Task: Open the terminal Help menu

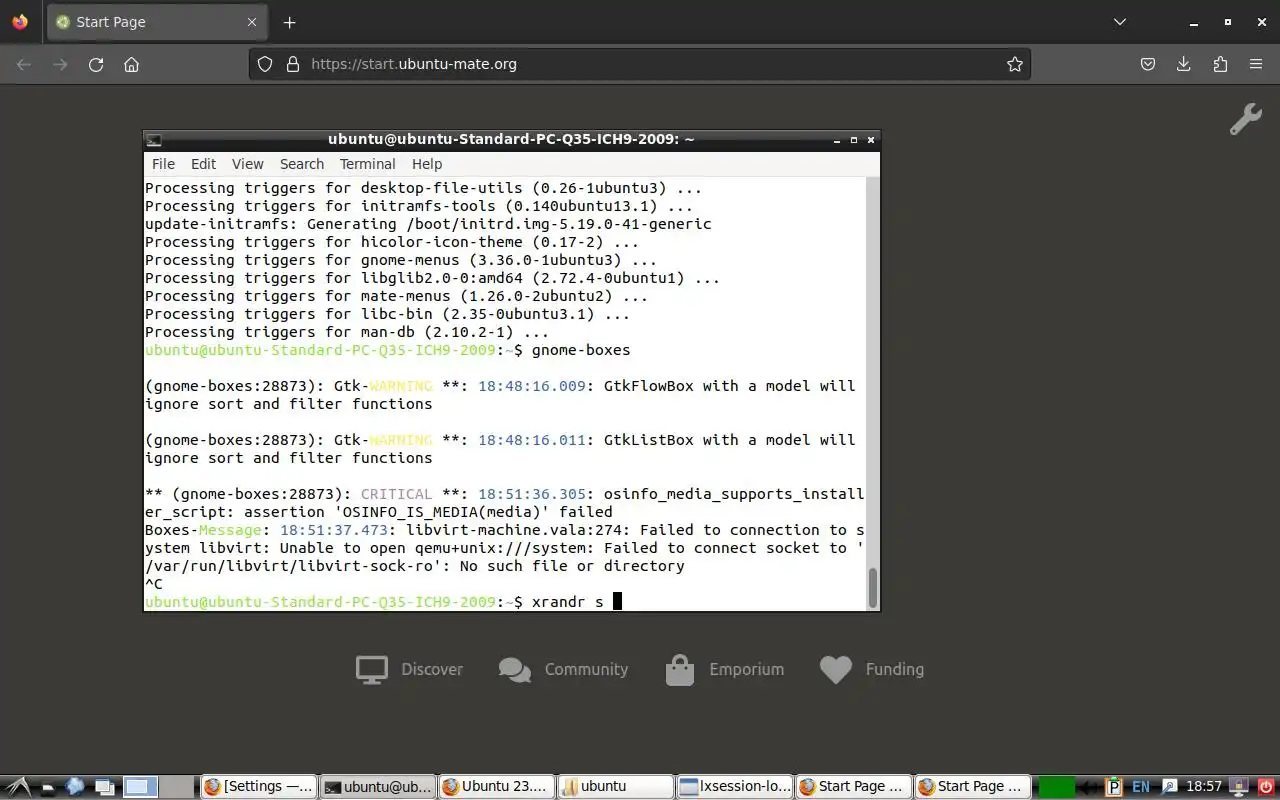Action: tap(427, 164)
